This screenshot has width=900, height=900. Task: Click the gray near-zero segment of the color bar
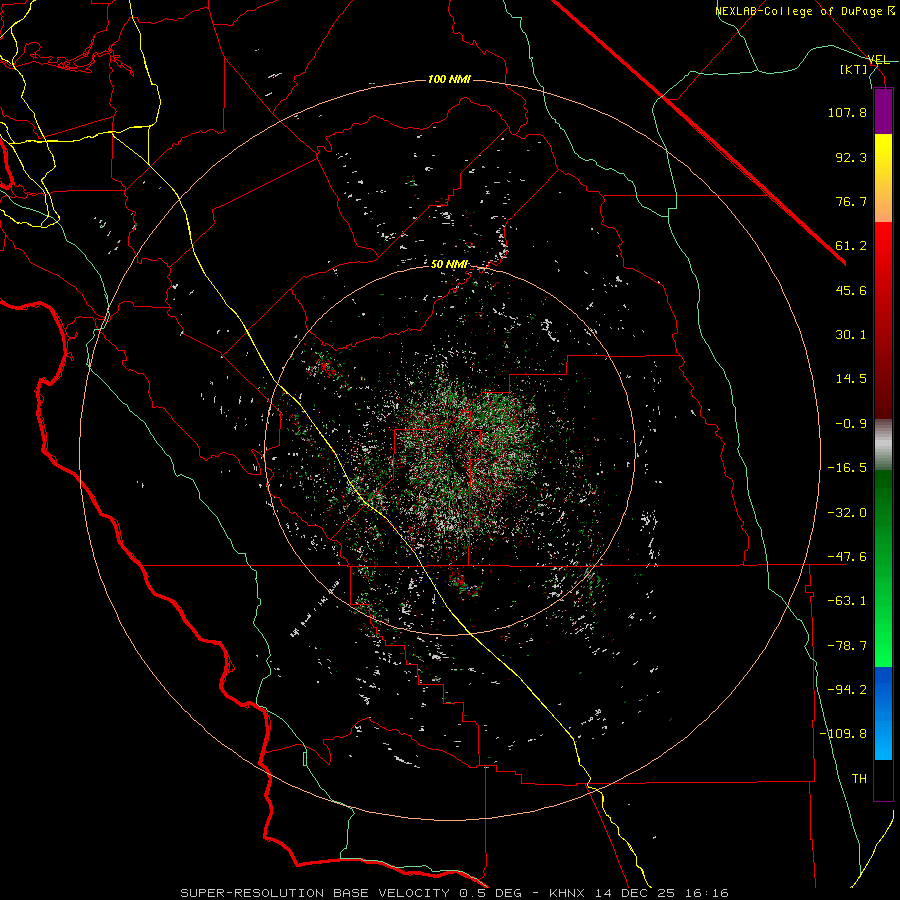coord(883,445)
